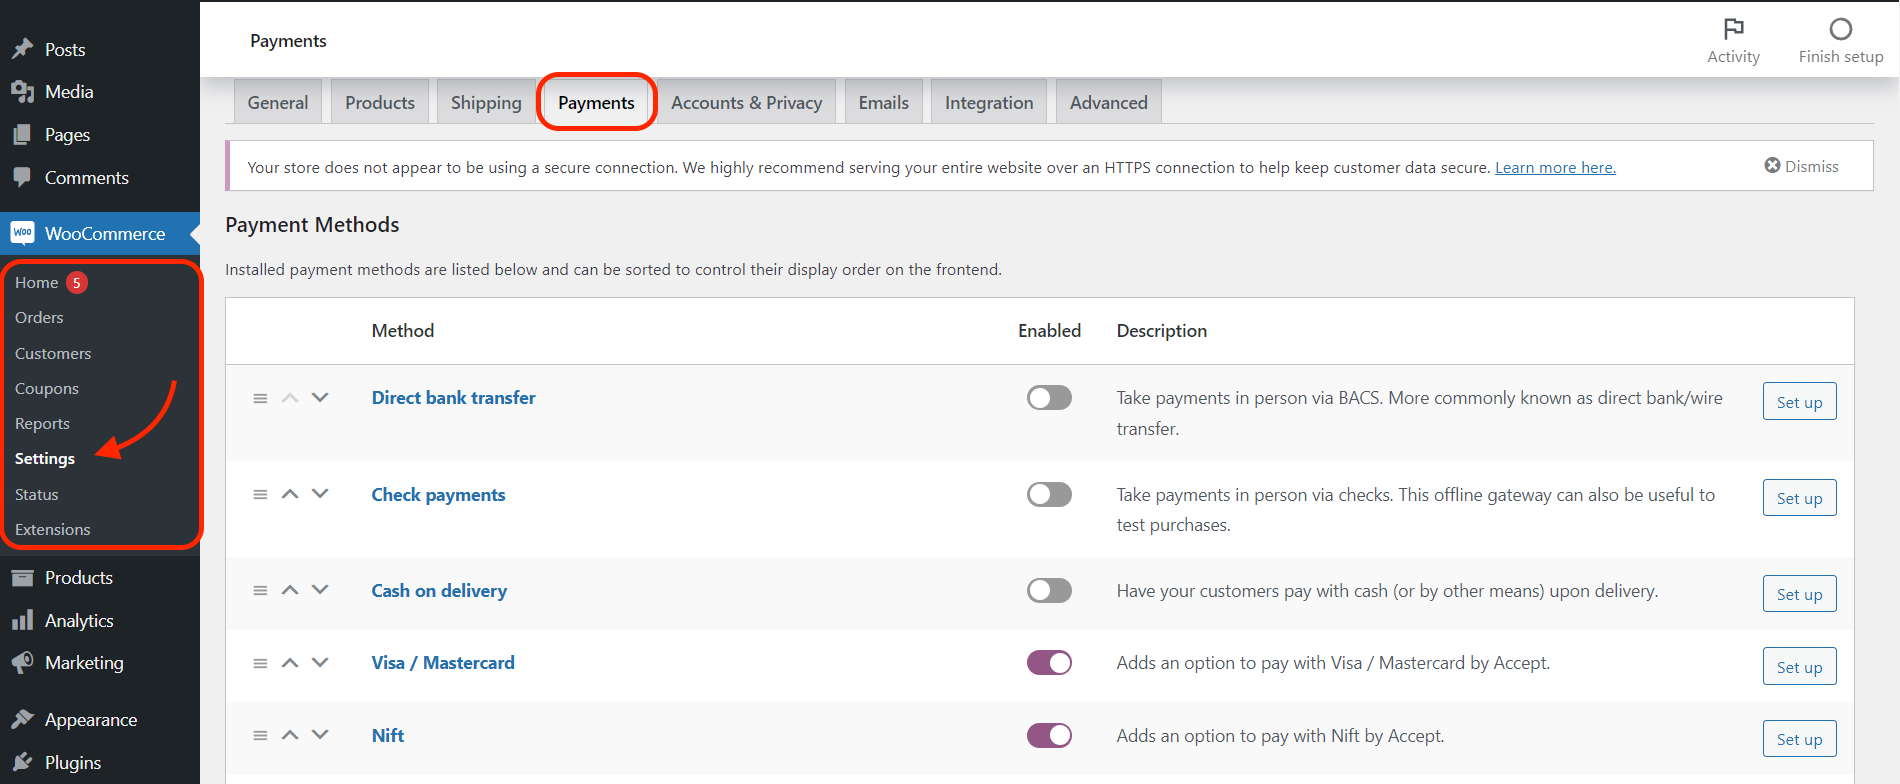Image resolution: width=1900 pixels, height=784 pixels.
Task: Grab drag handle for Direct bank transfer
Action: click(x=260, y=398)
